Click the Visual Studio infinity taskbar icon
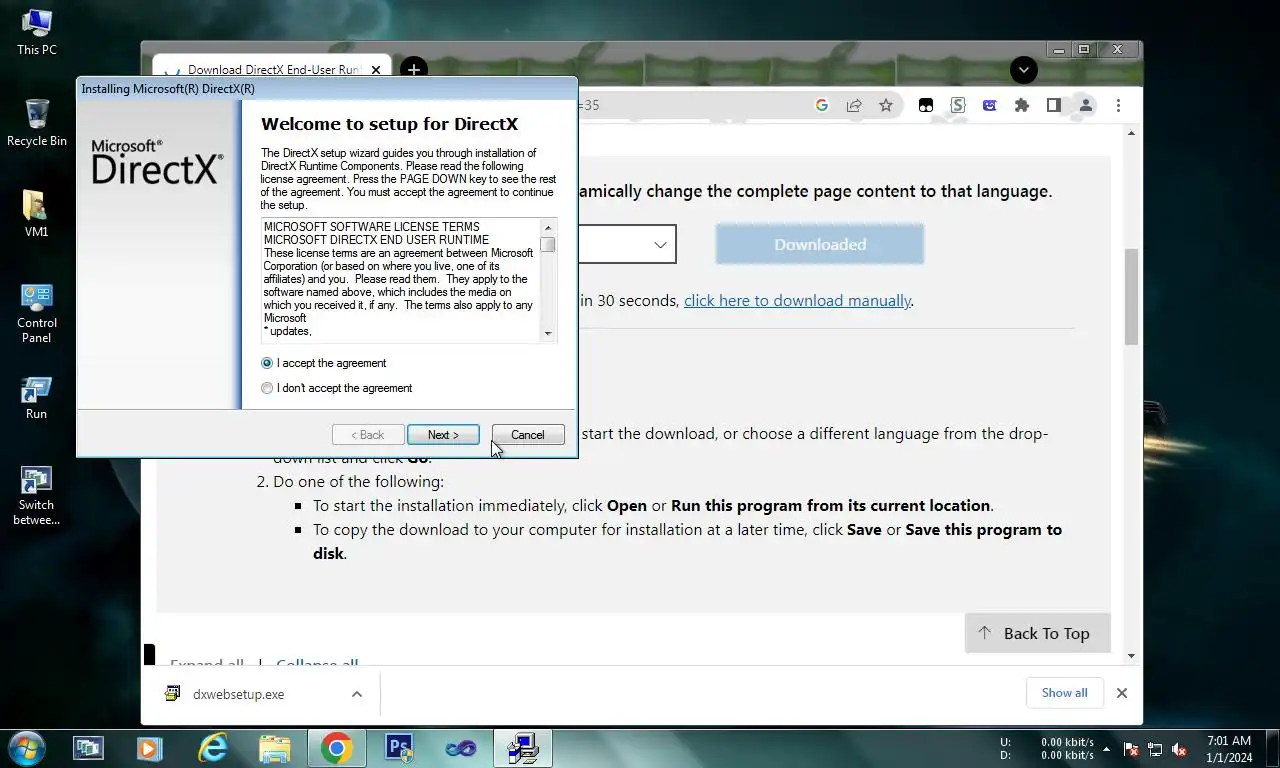This screenshot has width=1280, height=768. [461, 748]
